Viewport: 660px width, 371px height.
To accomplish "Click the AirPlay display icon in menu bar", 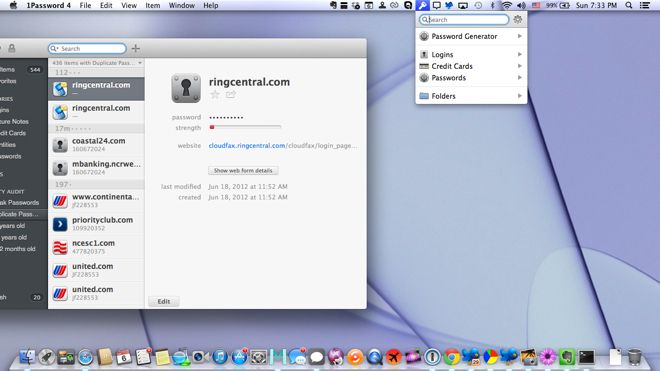I will 463,5.
